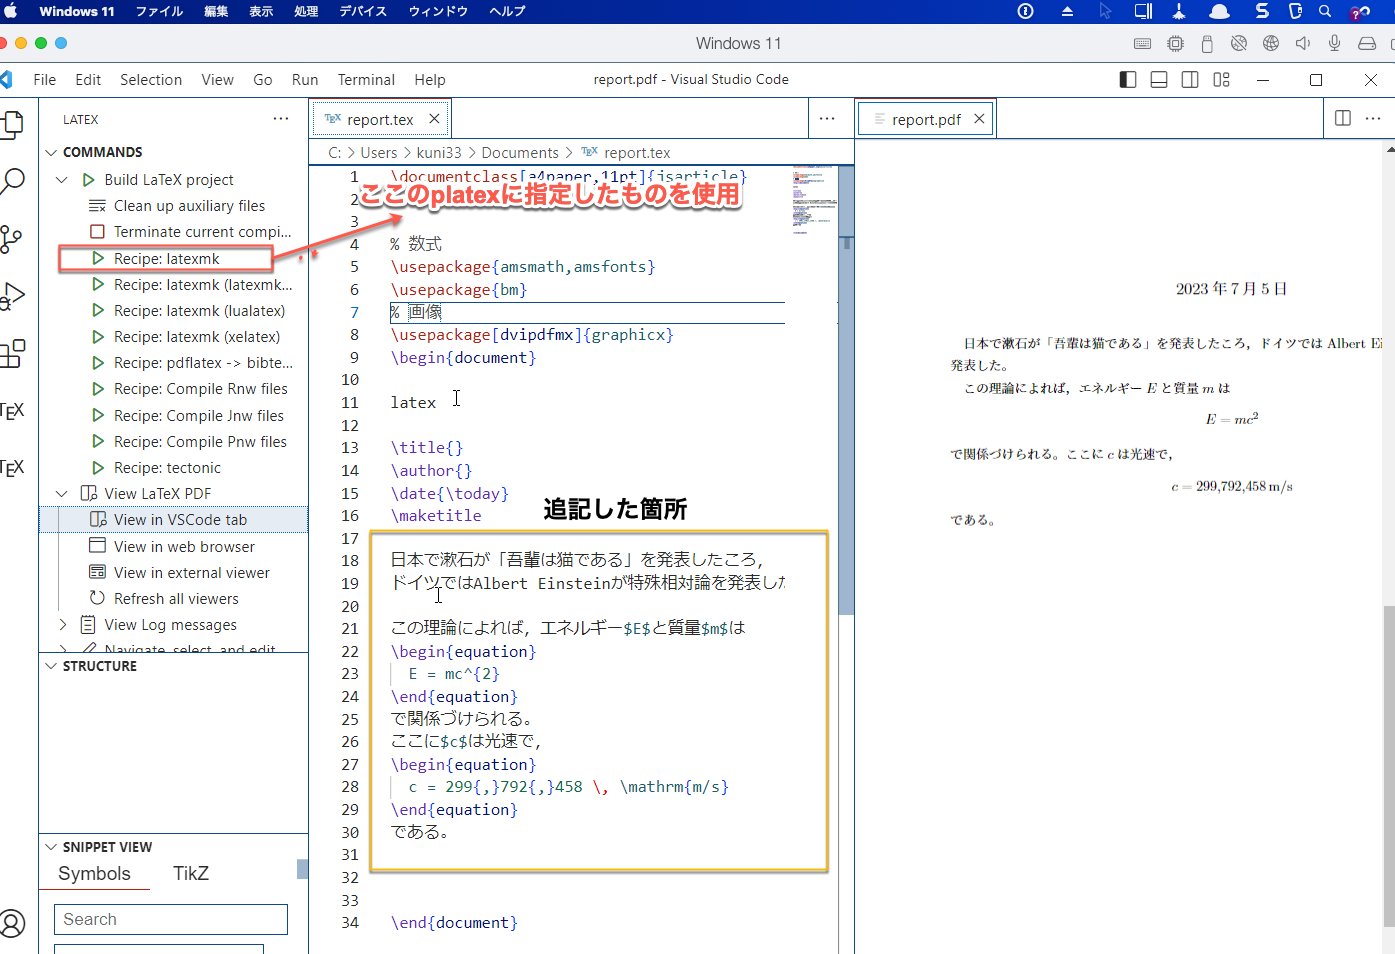Click the editor vertical scrollbar
The image size is (1395, 954).
click(846, 390)
